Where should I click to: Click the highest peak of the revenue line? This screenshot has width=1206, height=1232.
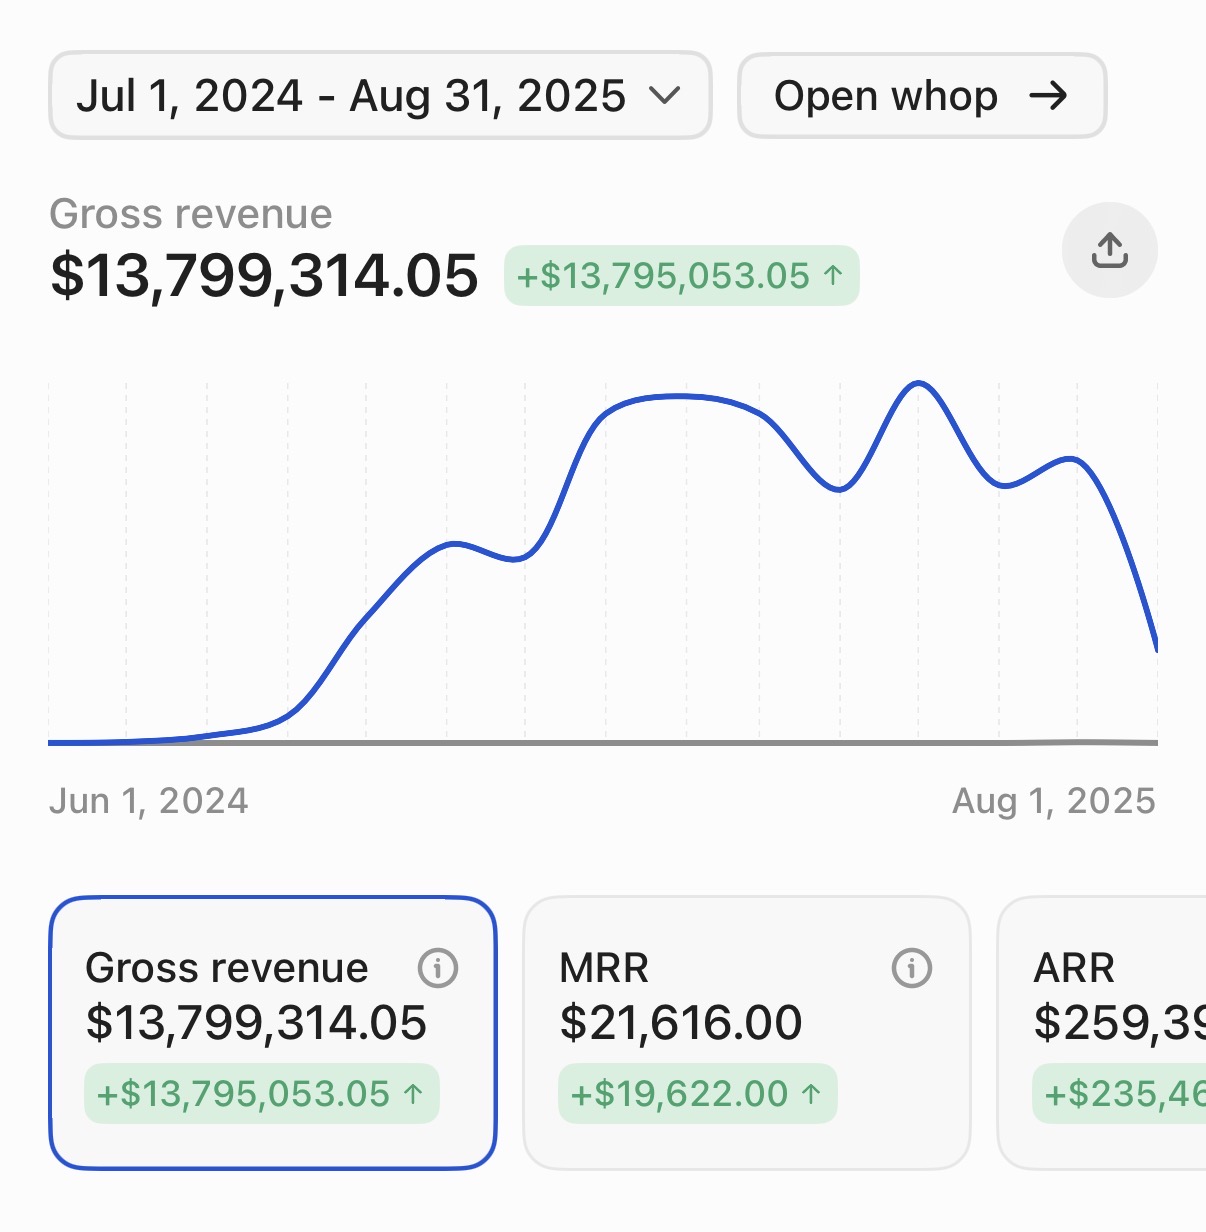coord(917,383)
